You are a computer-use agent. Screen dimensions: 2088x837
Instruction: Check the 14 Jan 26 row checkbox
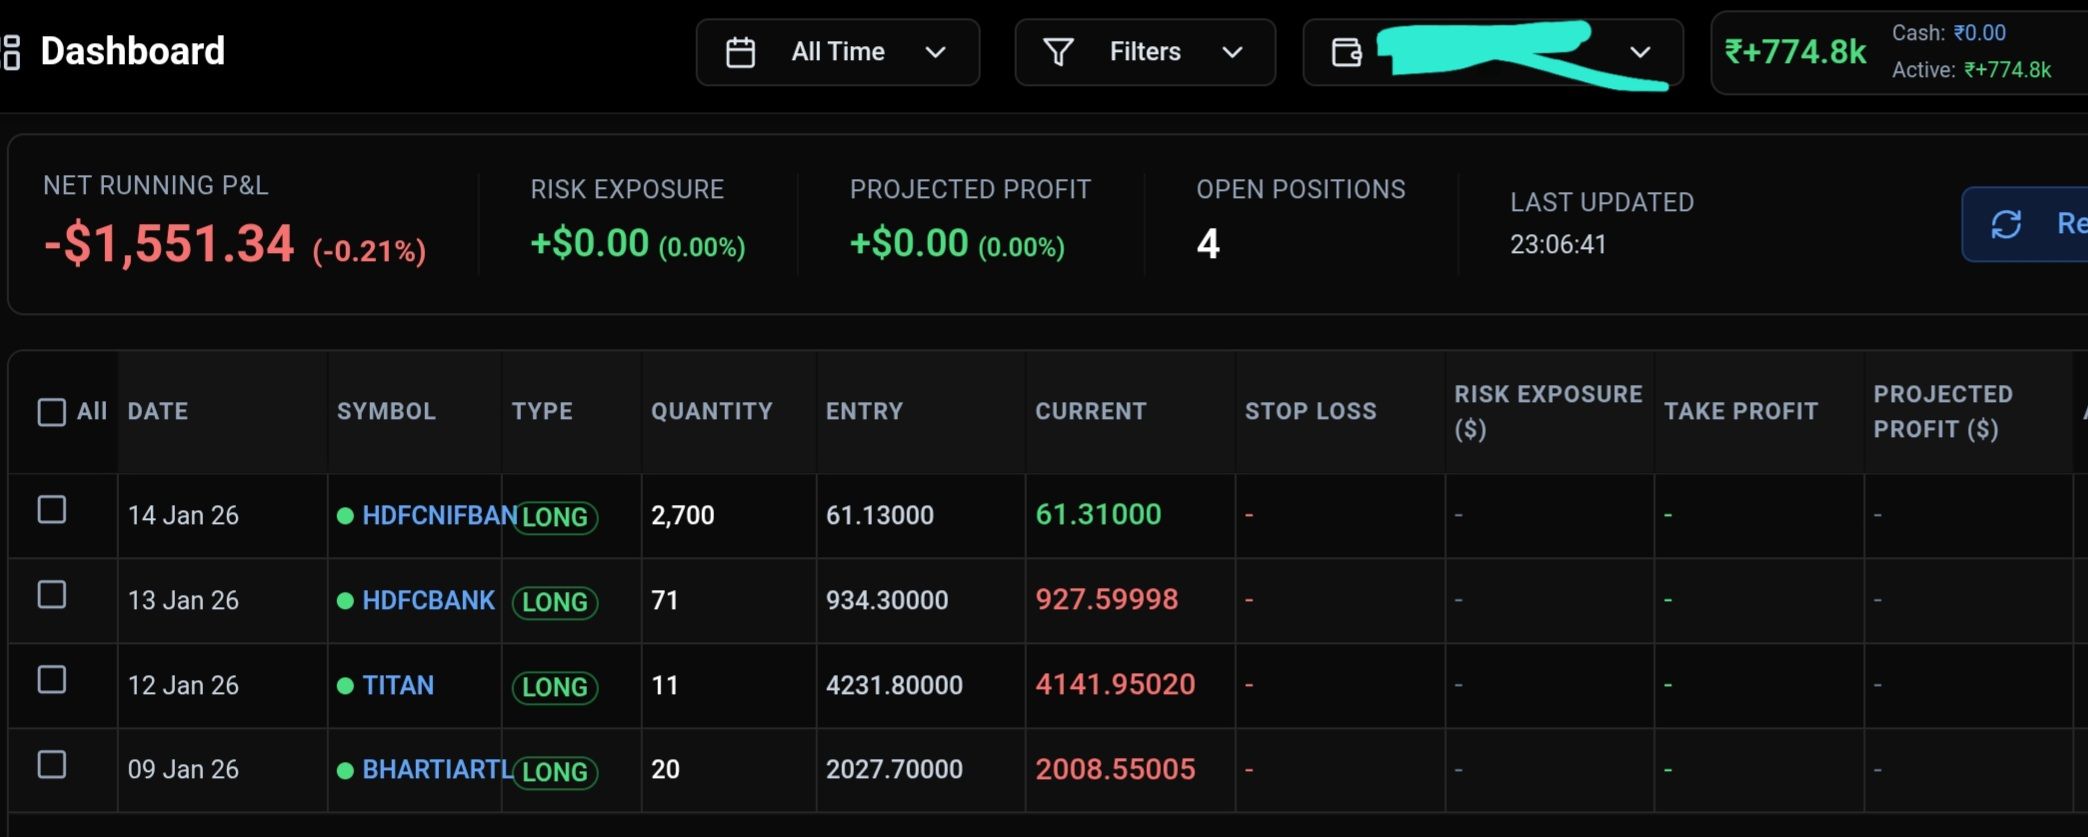51,510
